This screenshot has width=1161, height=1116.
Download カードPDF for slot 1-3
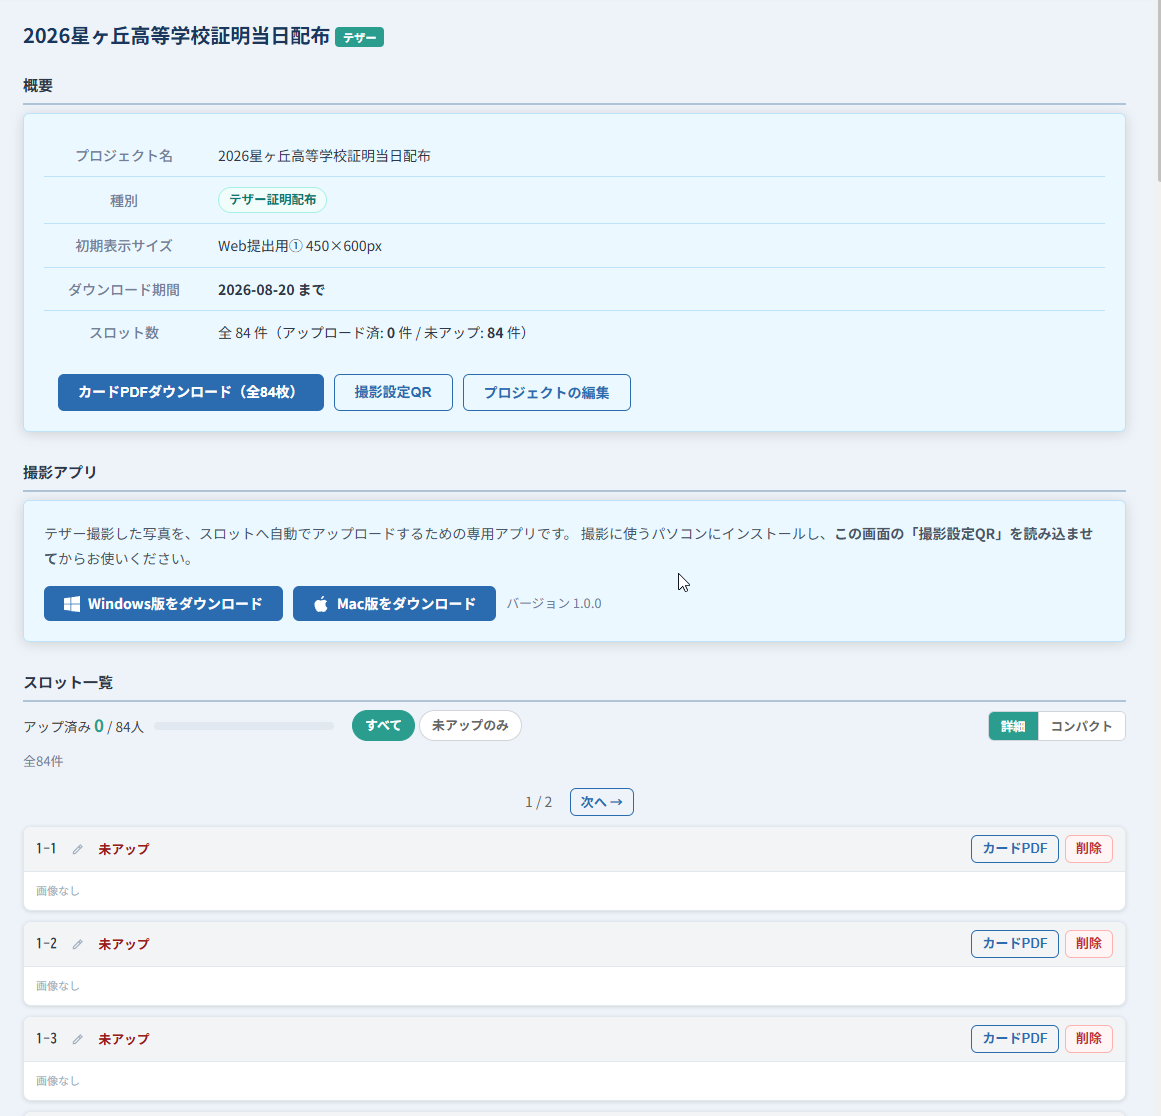[1014, 1038]
